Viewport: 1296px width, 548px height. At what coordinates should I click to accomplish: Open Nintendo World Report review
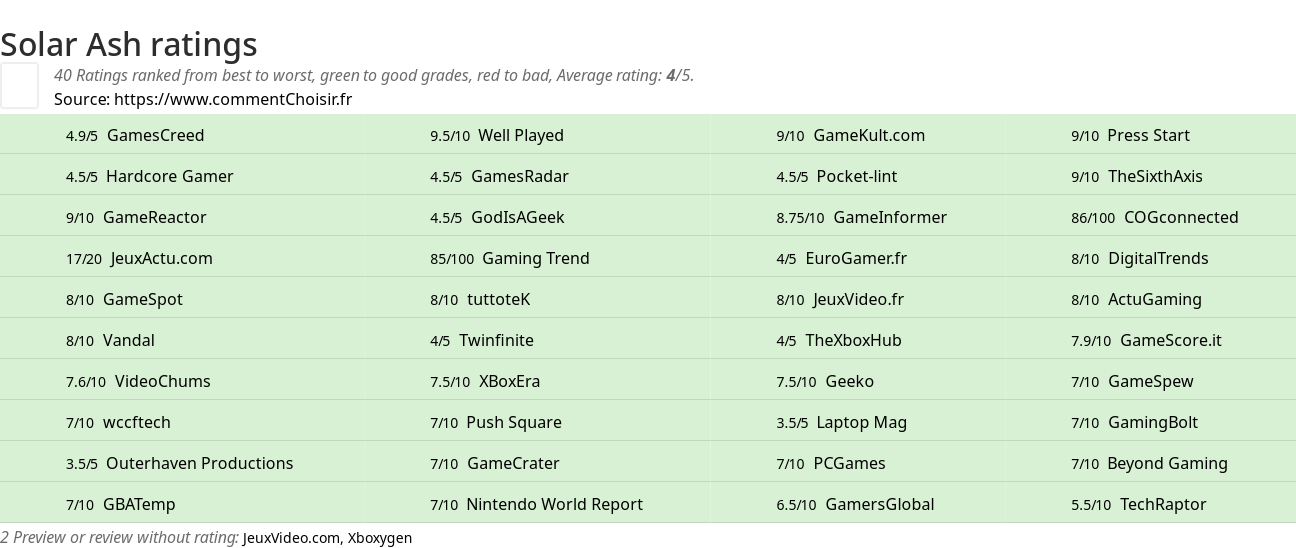click(555, 504)
